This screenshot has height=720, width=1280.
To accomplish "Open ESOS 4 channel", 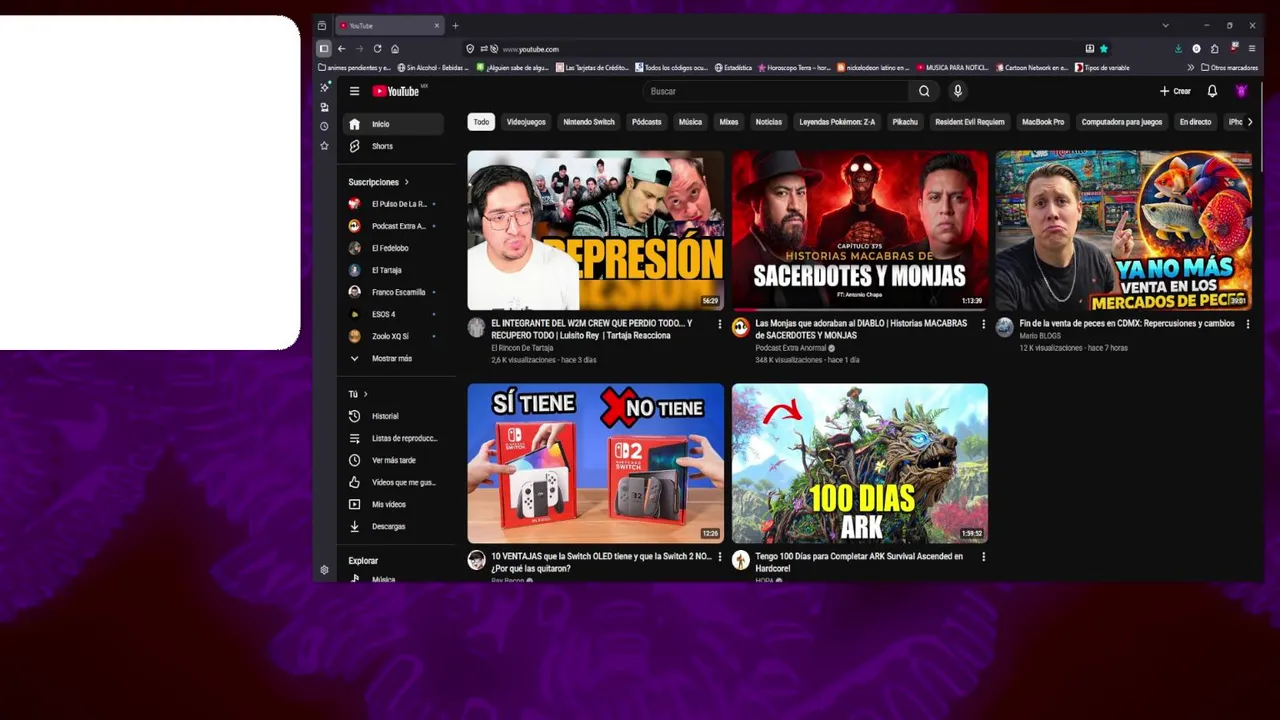I will (393, 314).
